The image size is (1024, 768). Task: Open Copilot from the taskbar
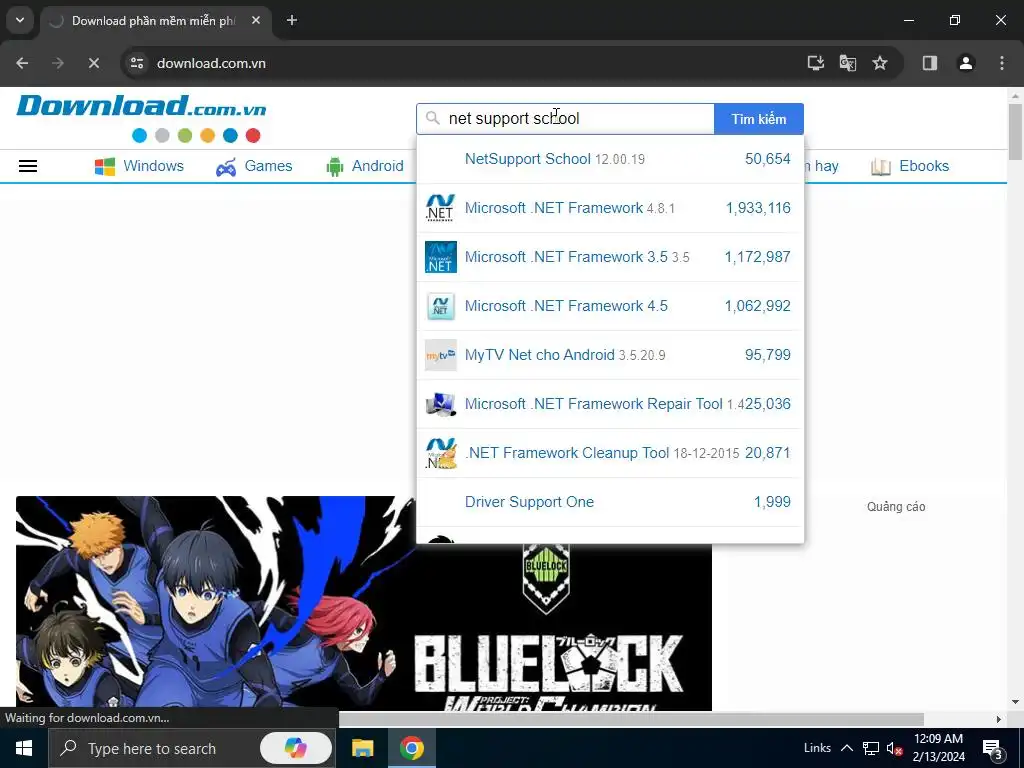(296, 748)
